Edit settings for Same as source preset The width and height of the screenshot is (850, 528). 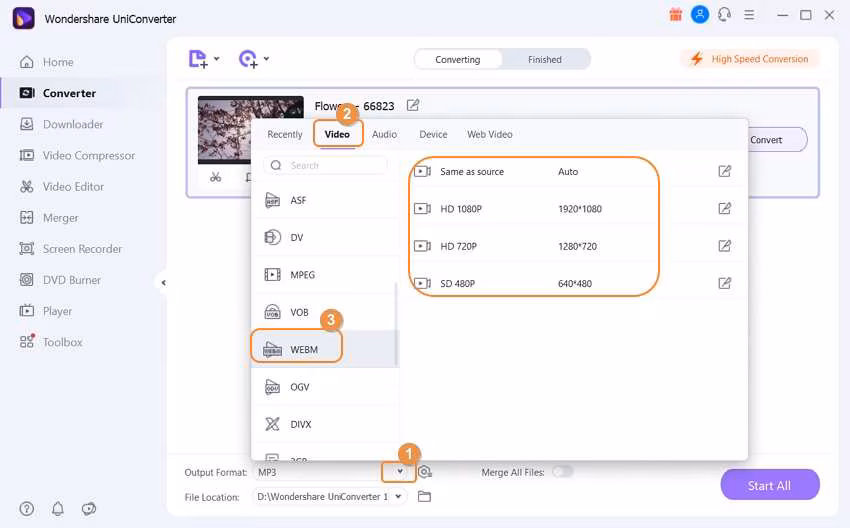(x=725, y=172)
